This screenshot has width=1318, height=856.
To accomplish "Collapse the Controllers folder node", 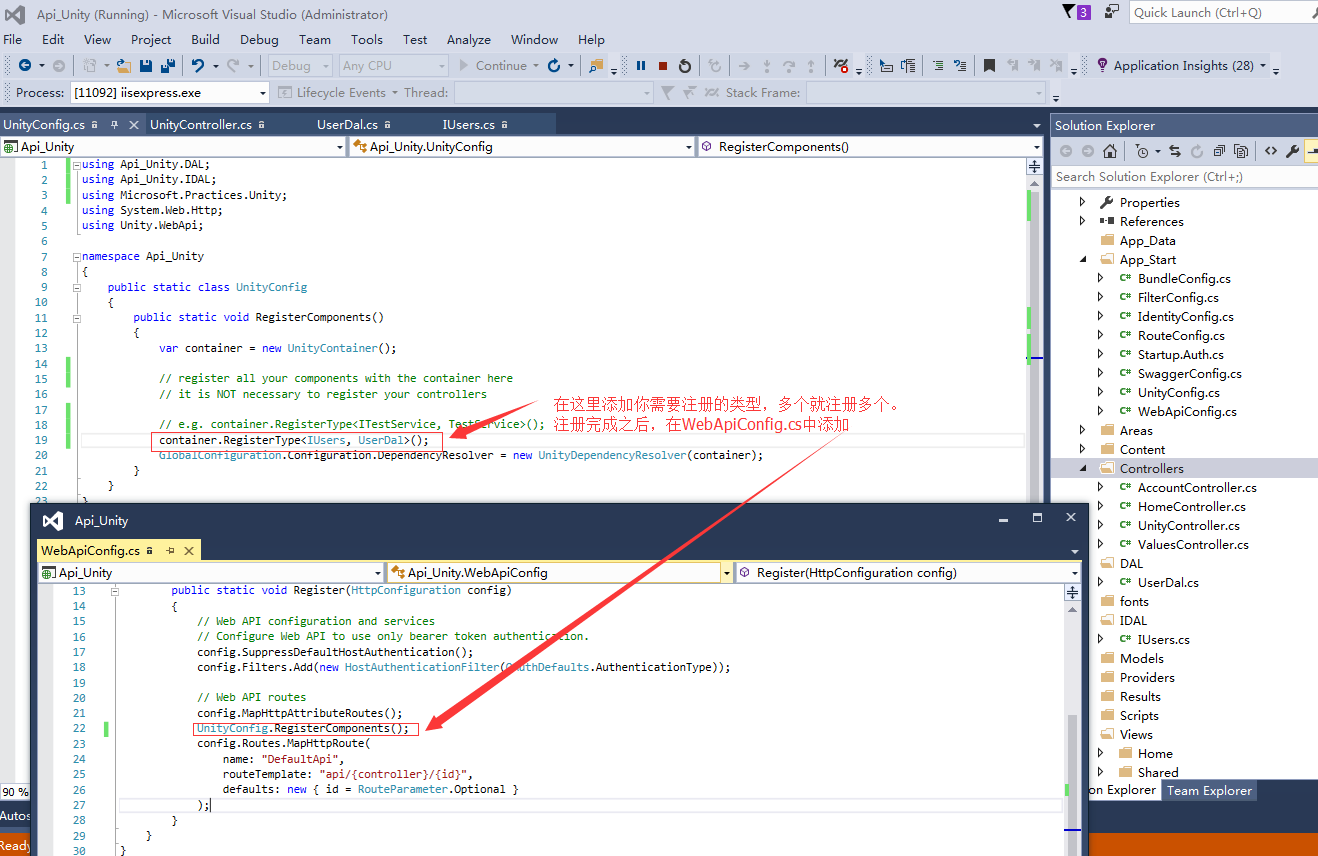I will pos(1083,469).
